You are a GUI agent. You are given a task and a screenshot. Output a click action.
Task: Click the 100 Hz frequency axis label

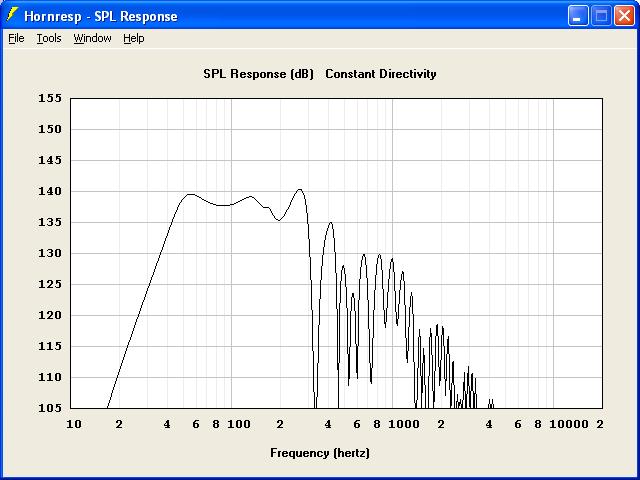tap(239, 424)
